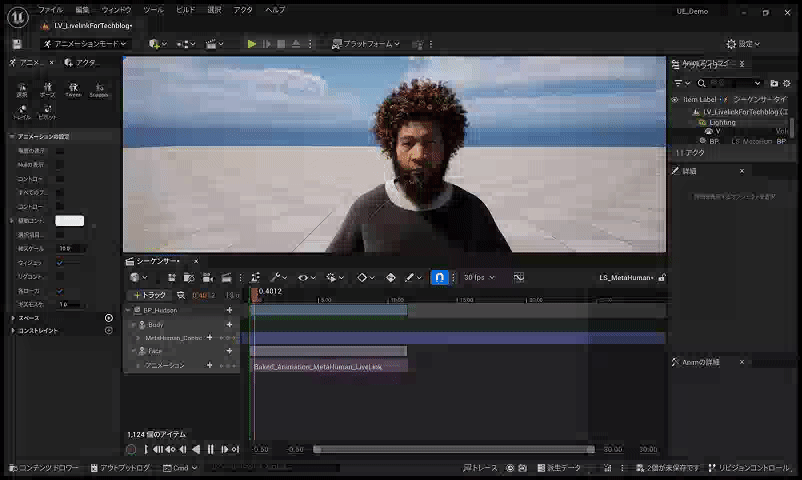Open the ビルド menu
The width and height of the screenshot is (802, 480).
click(185, 9)
